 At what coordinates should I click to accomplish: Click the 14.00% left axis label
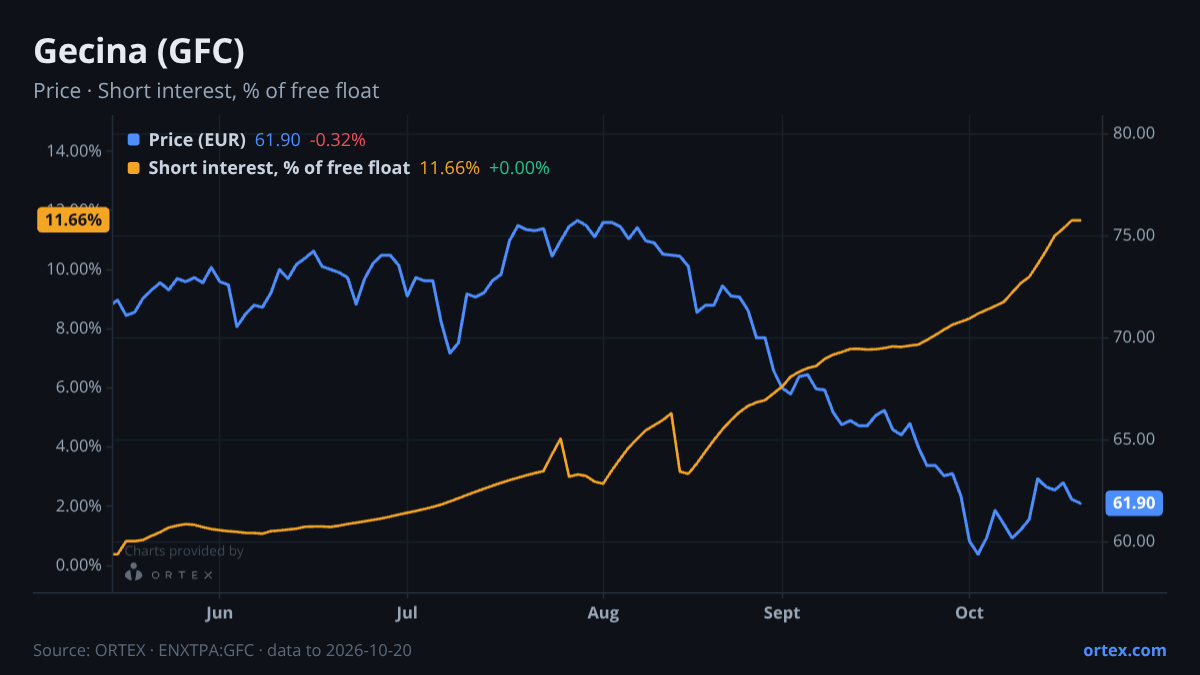tap(74, 151)
